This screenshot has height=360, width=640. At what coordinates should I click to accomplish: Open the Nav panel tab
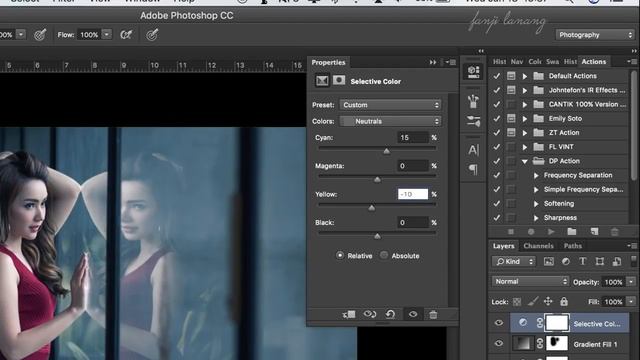(517, 62)
